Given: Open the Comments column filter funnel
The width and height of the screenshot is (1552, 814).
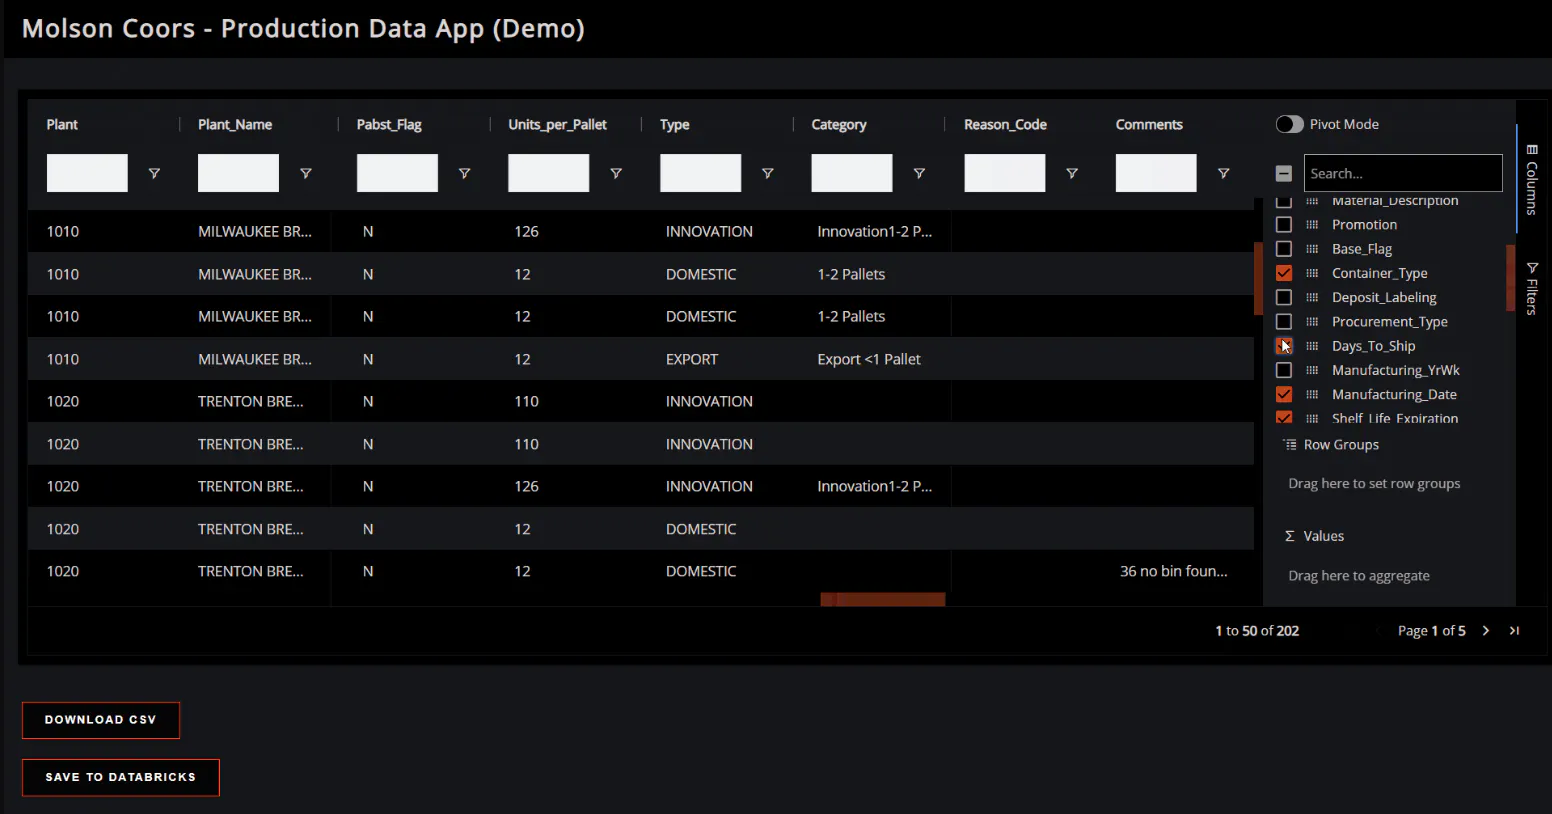Looking at the screenshot, I should point(1223,173).
